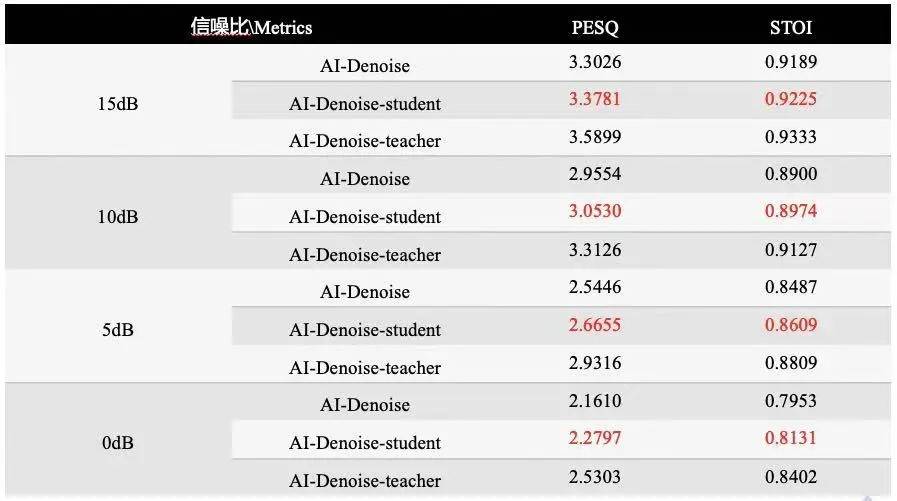Select the 0dB row label
The height and width of the screenshot is (501, 897).
(119, 443)
